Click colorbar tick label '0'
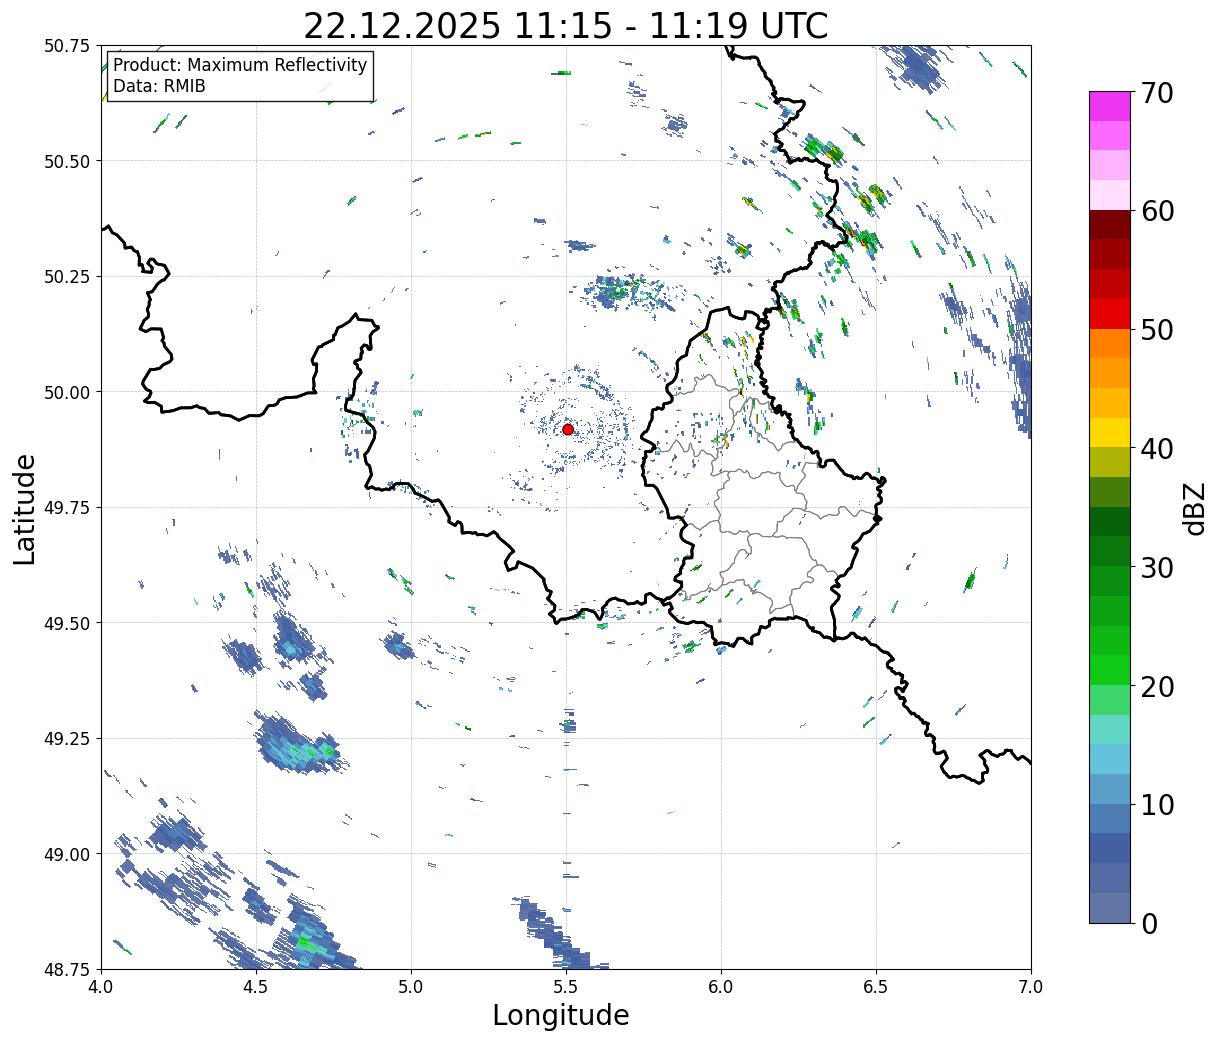Image resolution: width=1219 pixels, height=1040 pixels. [x=1149, y=924]
